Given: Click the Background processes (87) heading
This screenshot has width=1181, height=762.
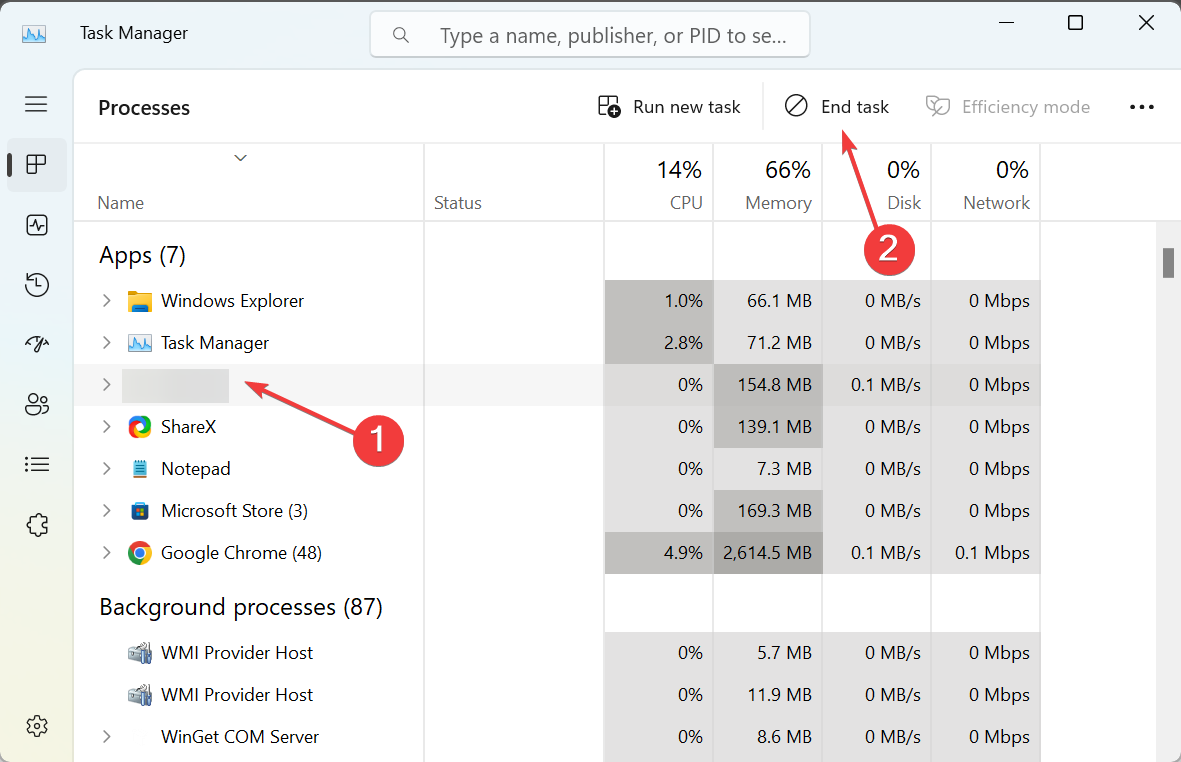Looking at the screenshot, I should coord(241,607).
